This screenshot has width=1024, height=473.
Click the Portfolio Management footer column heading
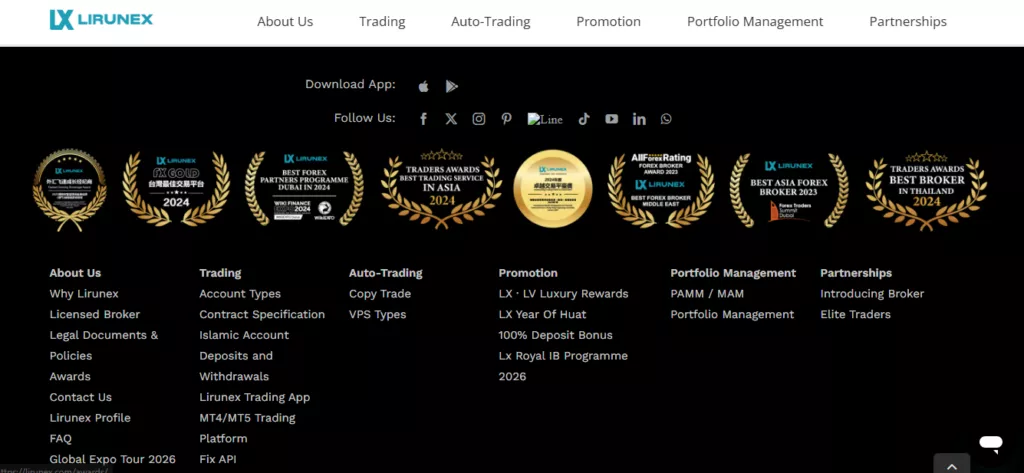(733, 273)
